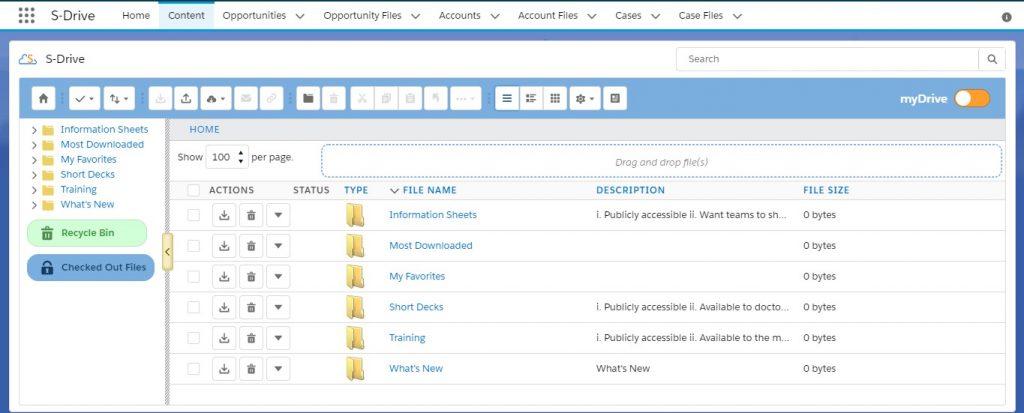Expand the Short Decks tree node
The image size is (1024, 413).
point(34,175)
